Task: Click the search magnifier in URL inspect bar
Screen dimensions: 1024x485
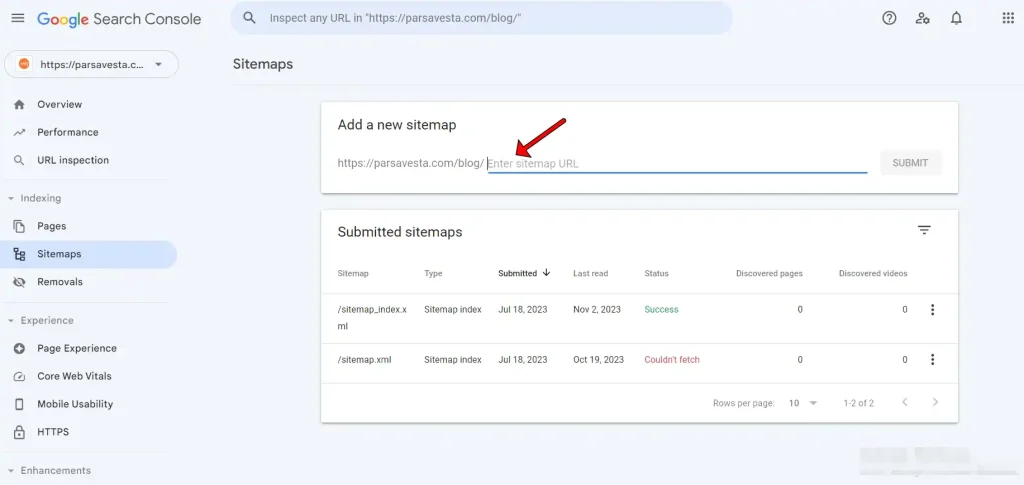Action: coord(249,18)
